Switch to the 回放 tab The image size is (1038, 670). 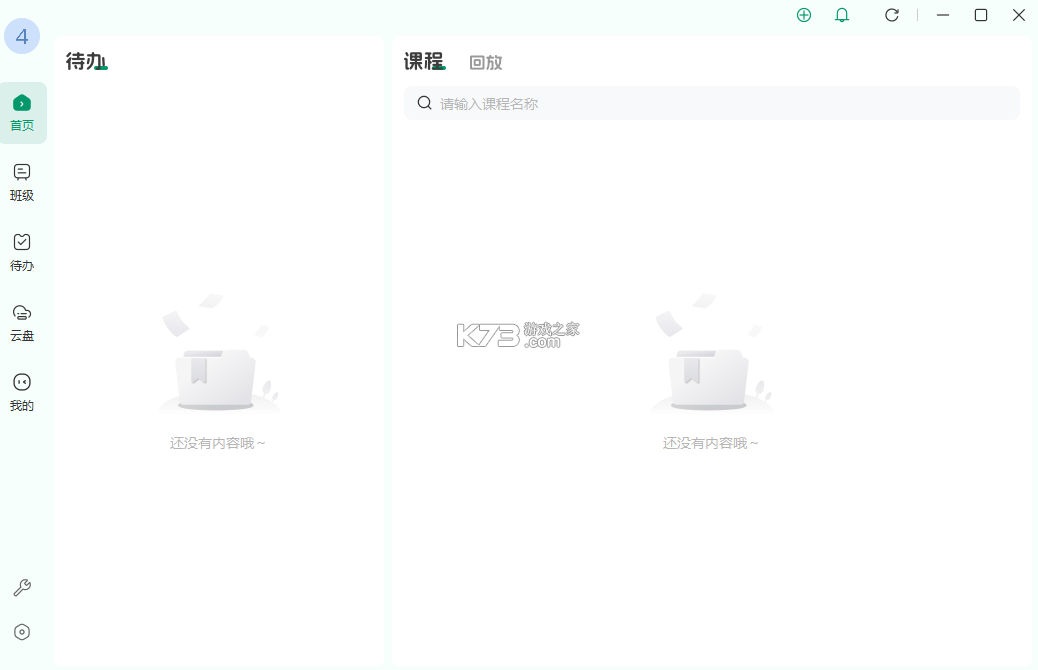[x=486, y=62]
